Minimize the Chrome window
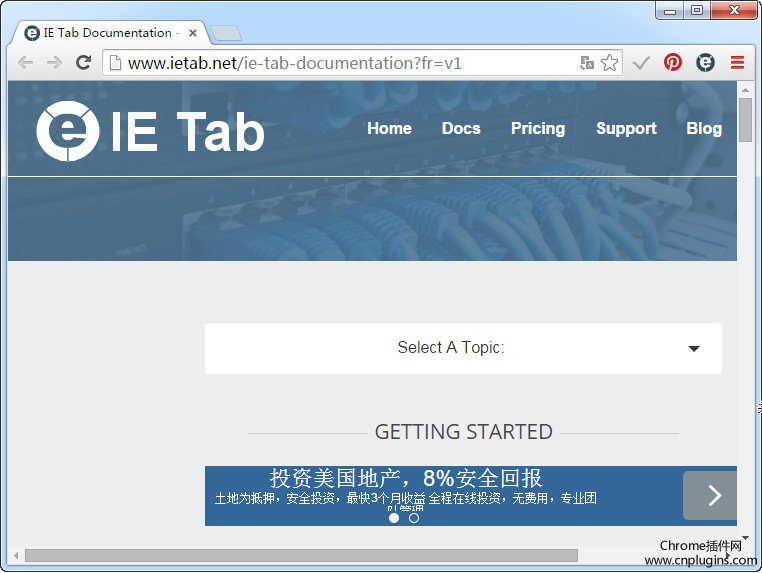762x573 pixels. (x=670, y=10)
